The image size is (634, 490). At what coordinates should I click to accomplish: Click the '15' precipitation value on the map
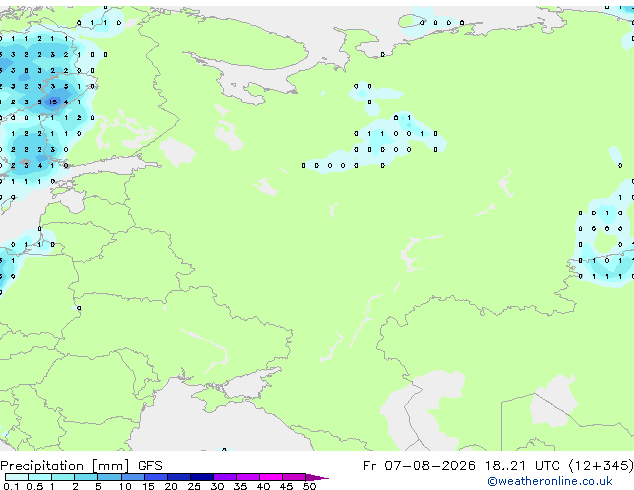click(53, 102)
